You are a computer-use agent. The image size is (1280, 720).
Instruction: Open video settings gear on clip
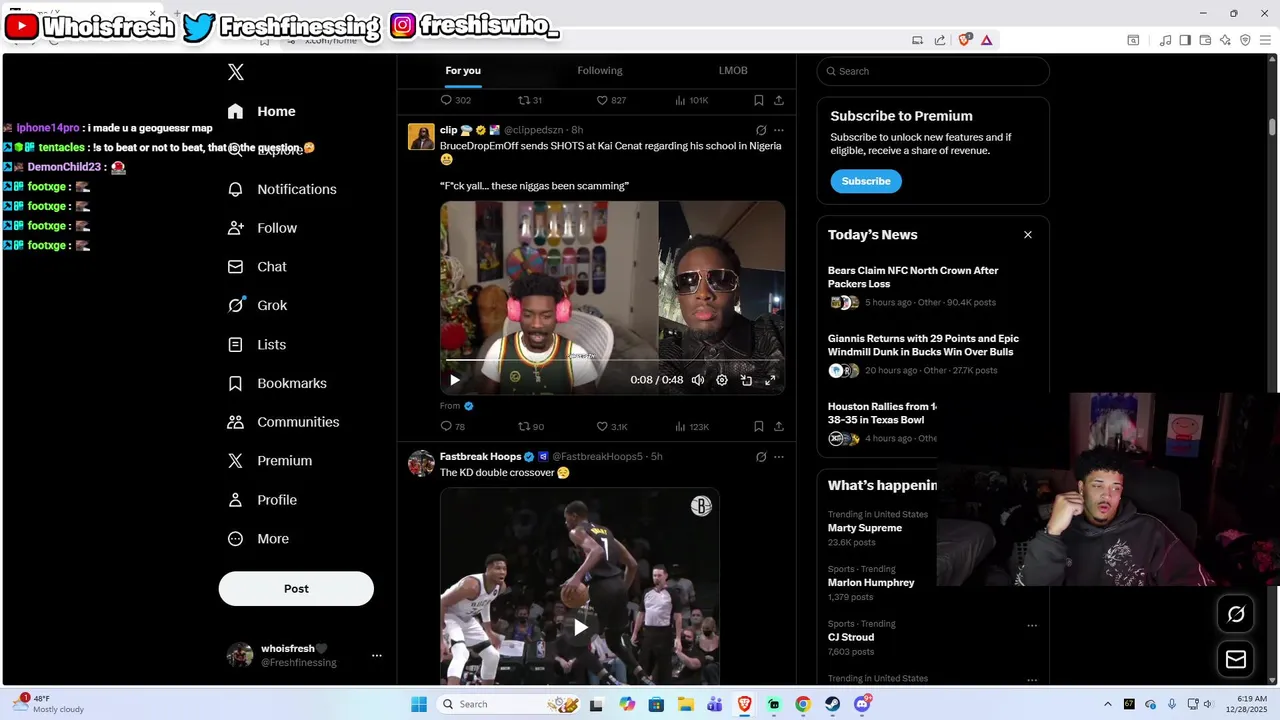tap(722, 380)
